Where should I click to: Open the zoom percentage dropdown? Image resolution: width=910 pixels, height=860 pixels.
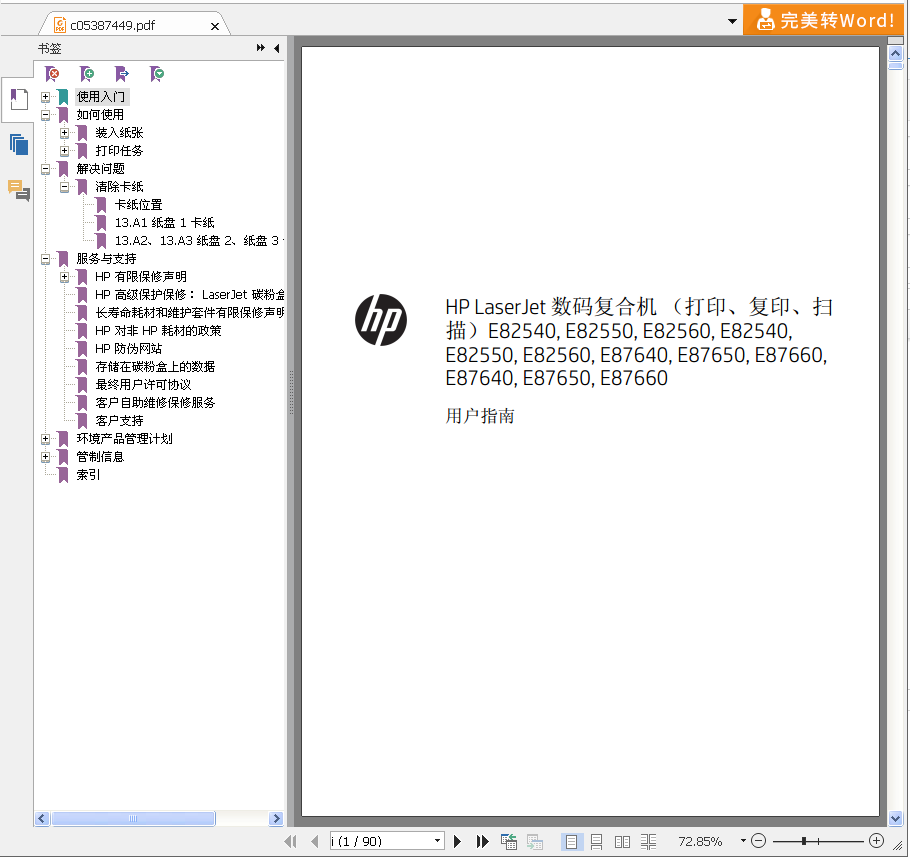pyautogui.click(x=743, y=841)
